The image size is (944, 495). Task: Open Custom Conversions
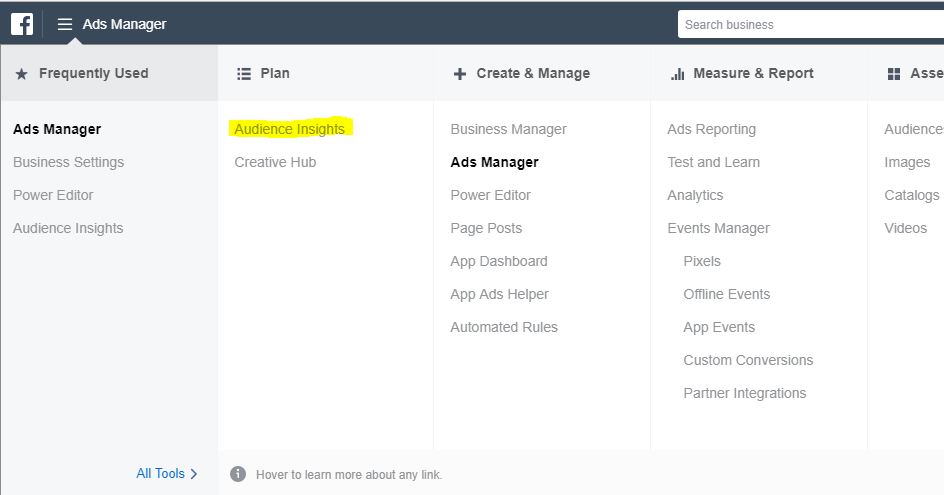point(748,360)
